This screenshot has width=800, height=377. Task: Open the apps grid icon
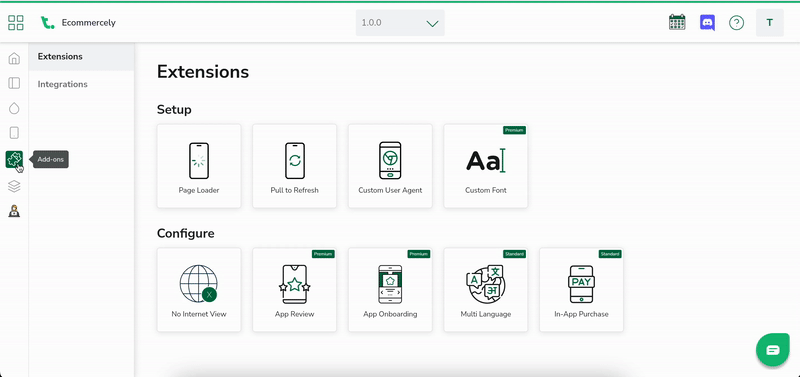coord(16,22)
